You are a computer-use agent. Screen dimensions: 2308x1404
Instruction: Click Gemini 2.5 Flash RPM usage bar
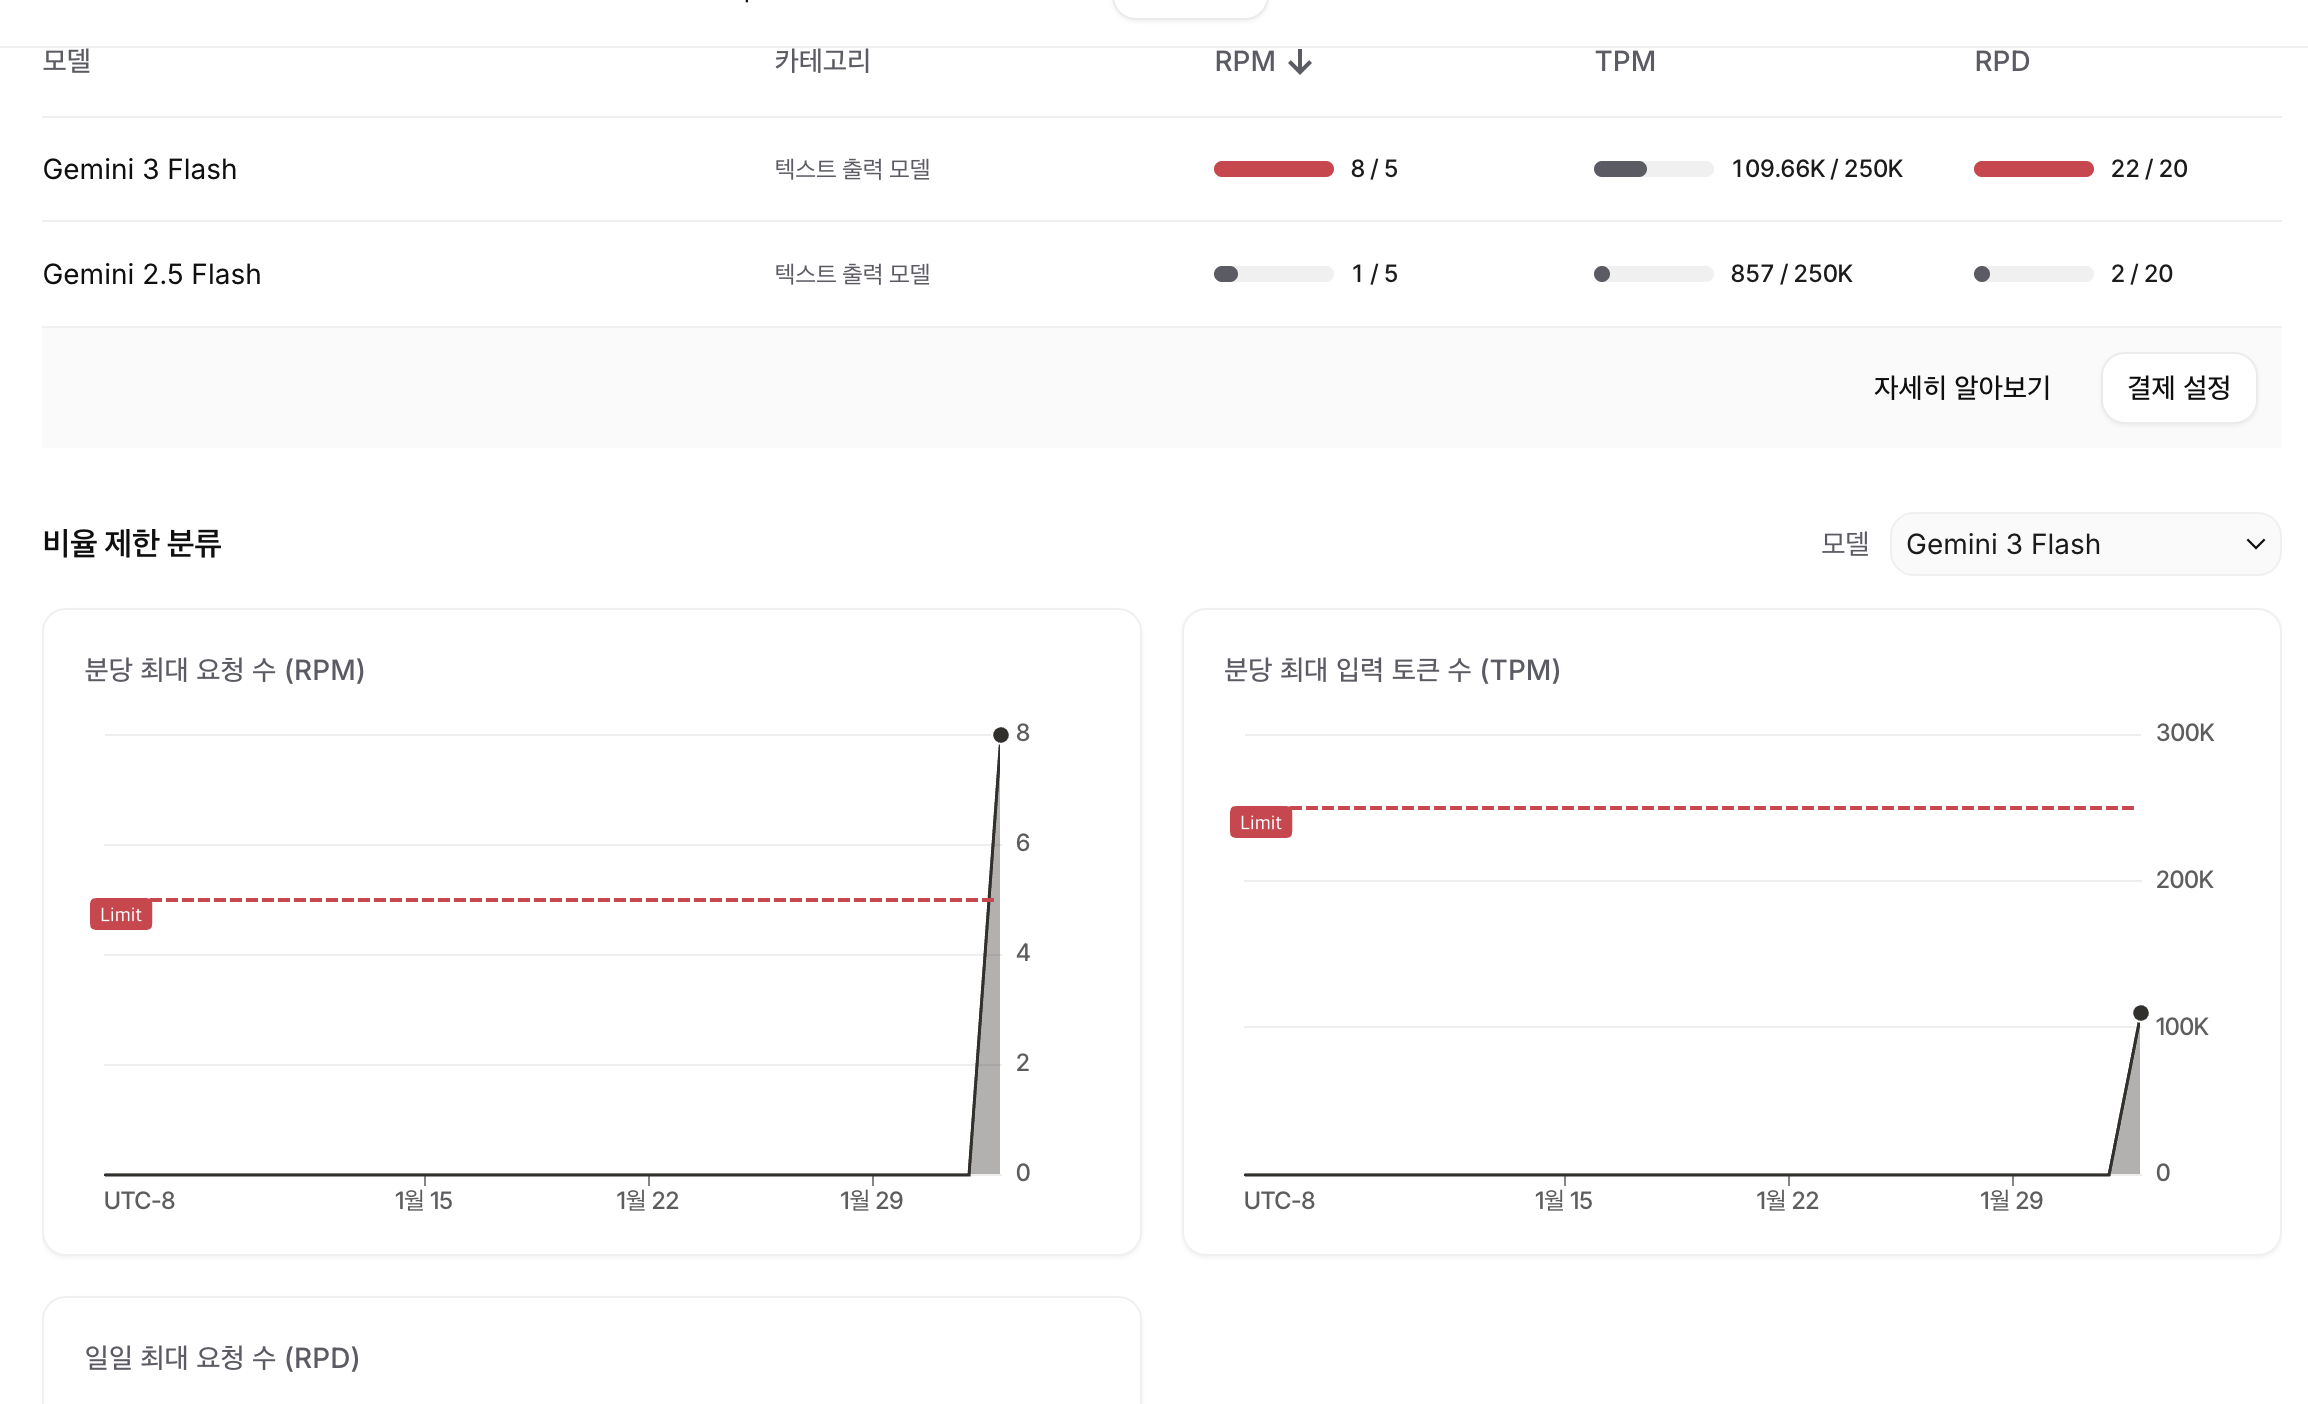pos(1273,274)
